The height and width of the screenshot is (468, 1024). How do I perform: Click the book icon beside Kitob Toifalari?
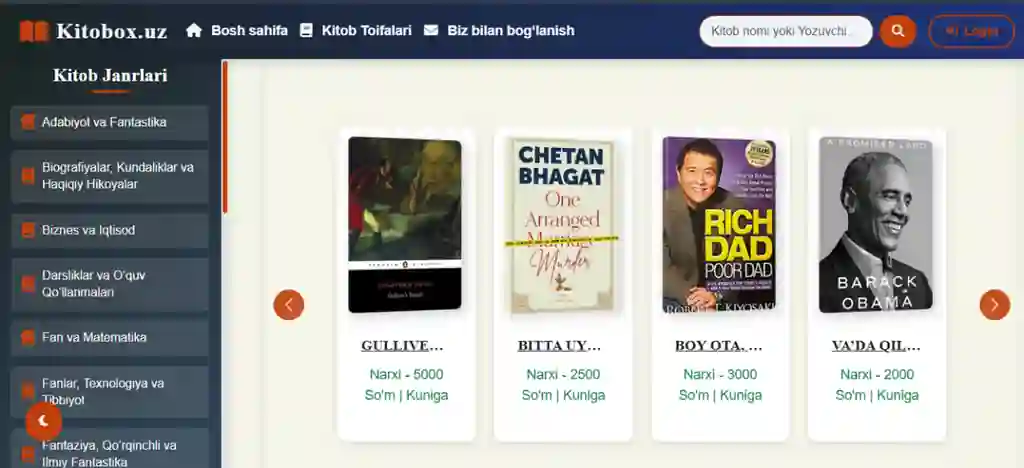306,31
